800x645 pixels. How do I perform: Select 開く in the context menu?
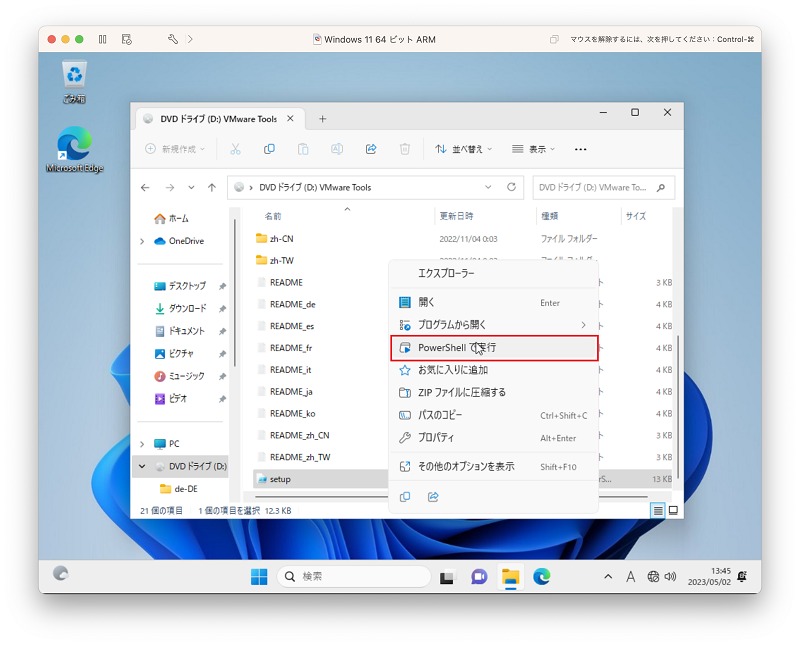493,303
